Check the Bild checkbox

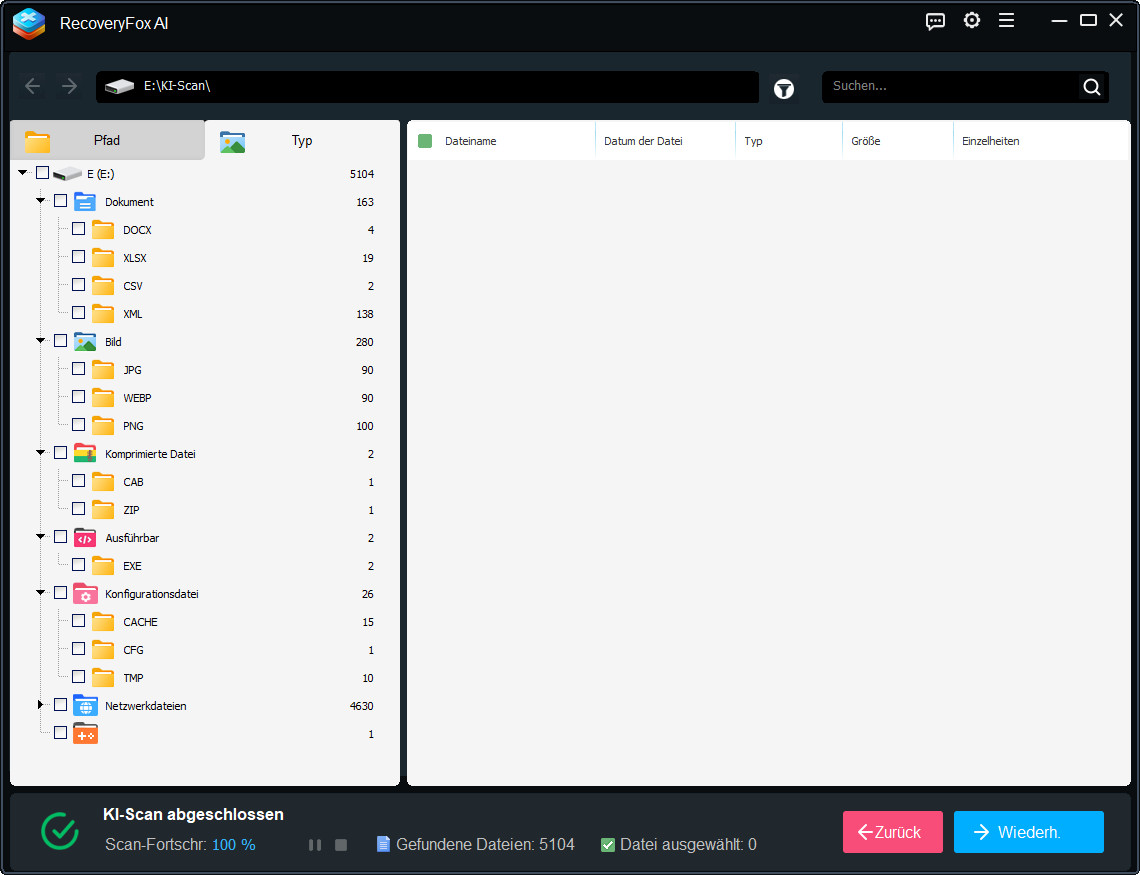(x=60, y=341)
